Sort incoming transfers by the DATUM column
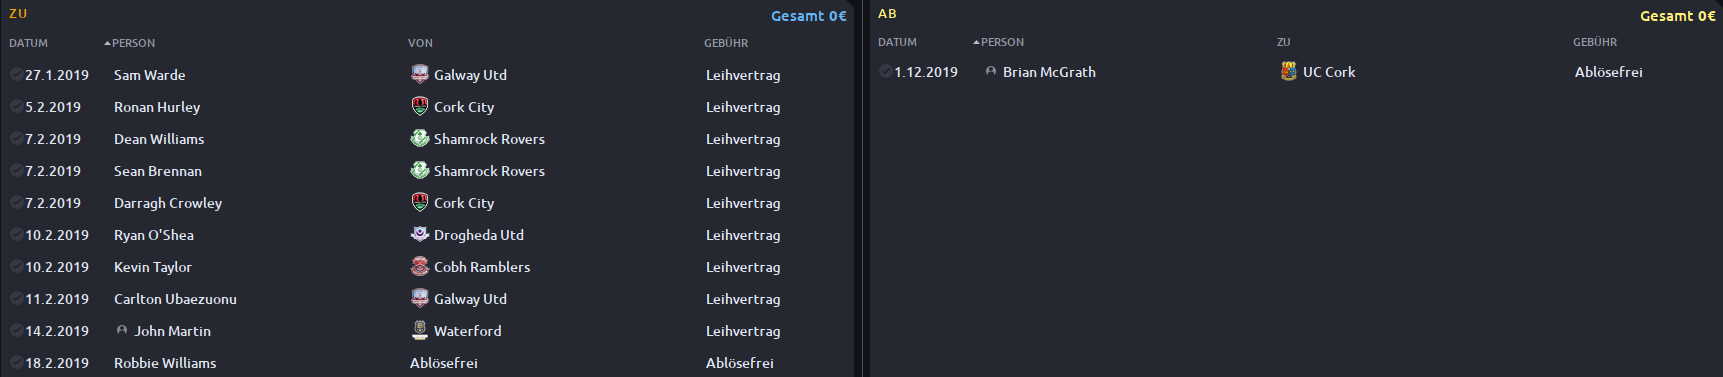Image resolution: width=1723 pixels, height=377 pixels. tap(28, 43)
